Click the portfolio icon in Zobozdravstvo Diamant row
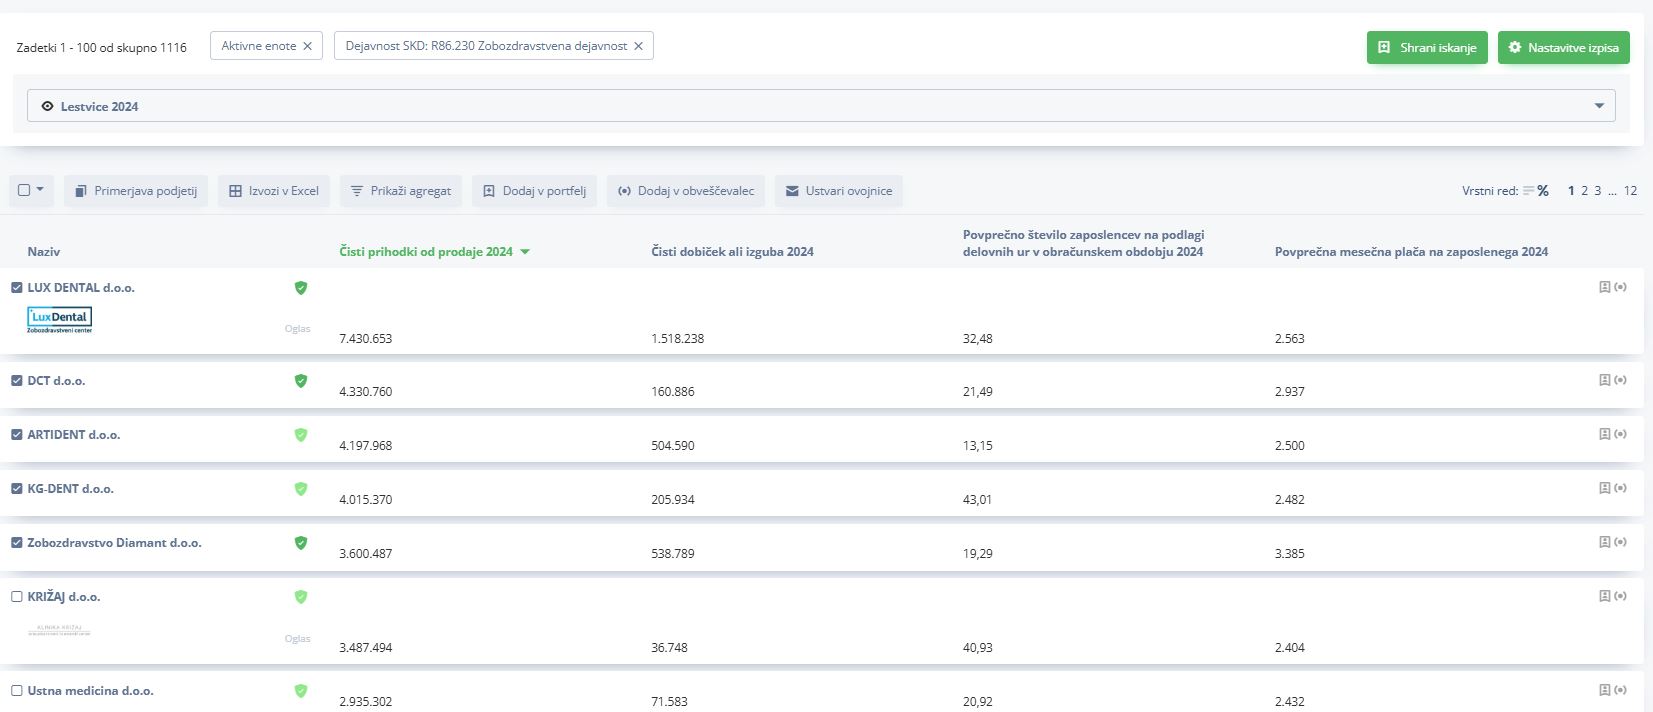This screenshot has width=1653, height=712. point(1605,542)
